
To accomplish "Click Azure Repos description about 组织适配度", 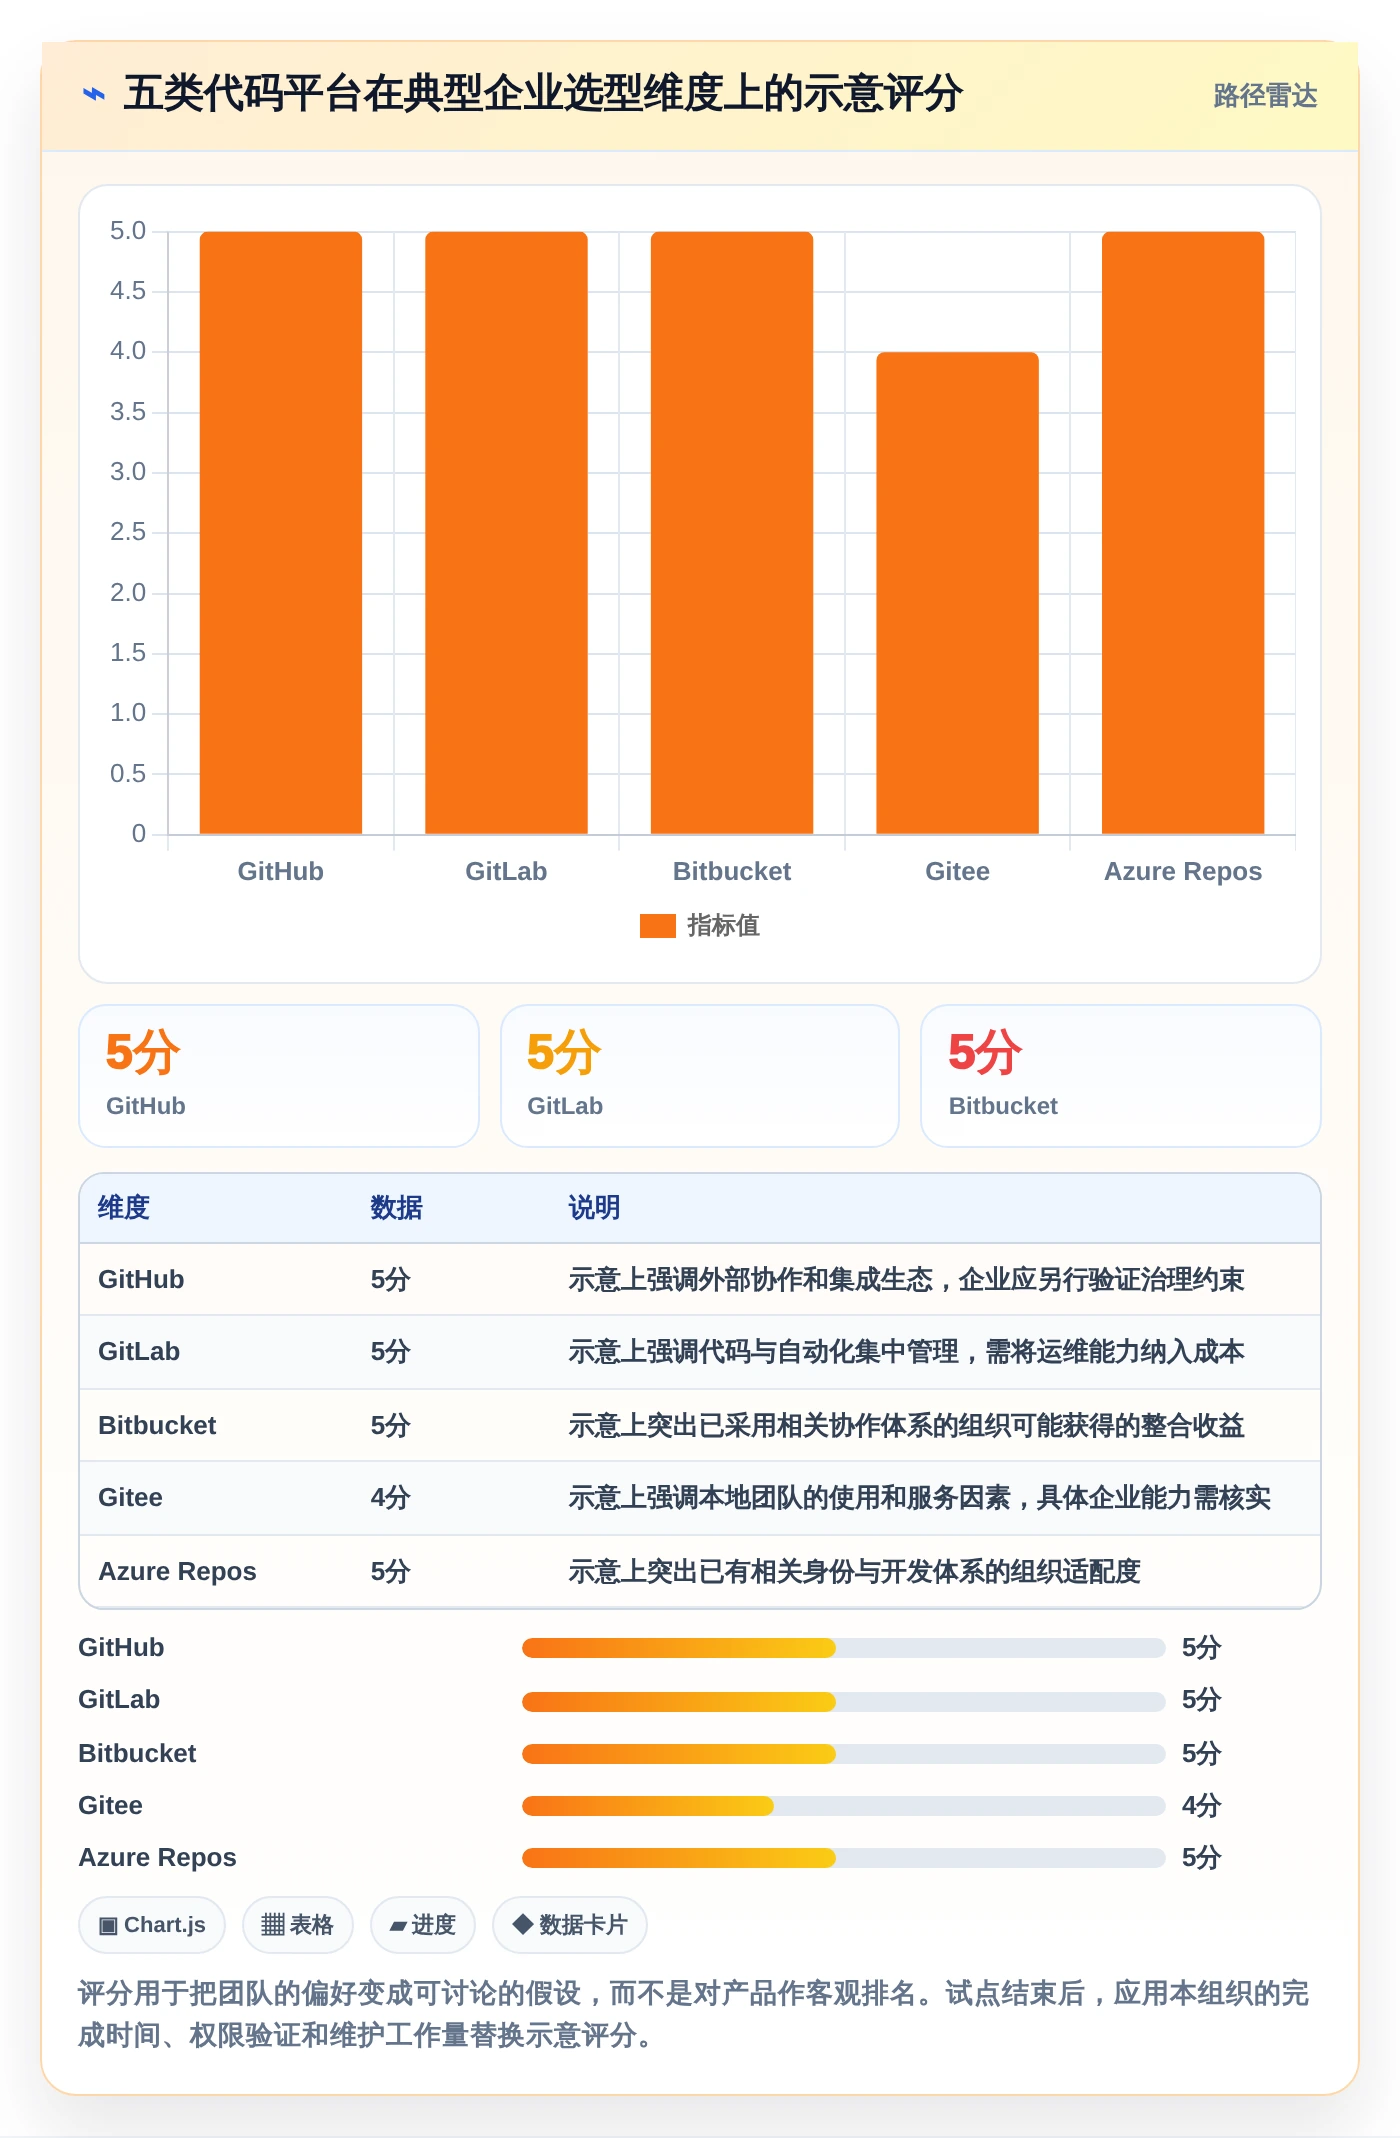I will click(854, 1572).
